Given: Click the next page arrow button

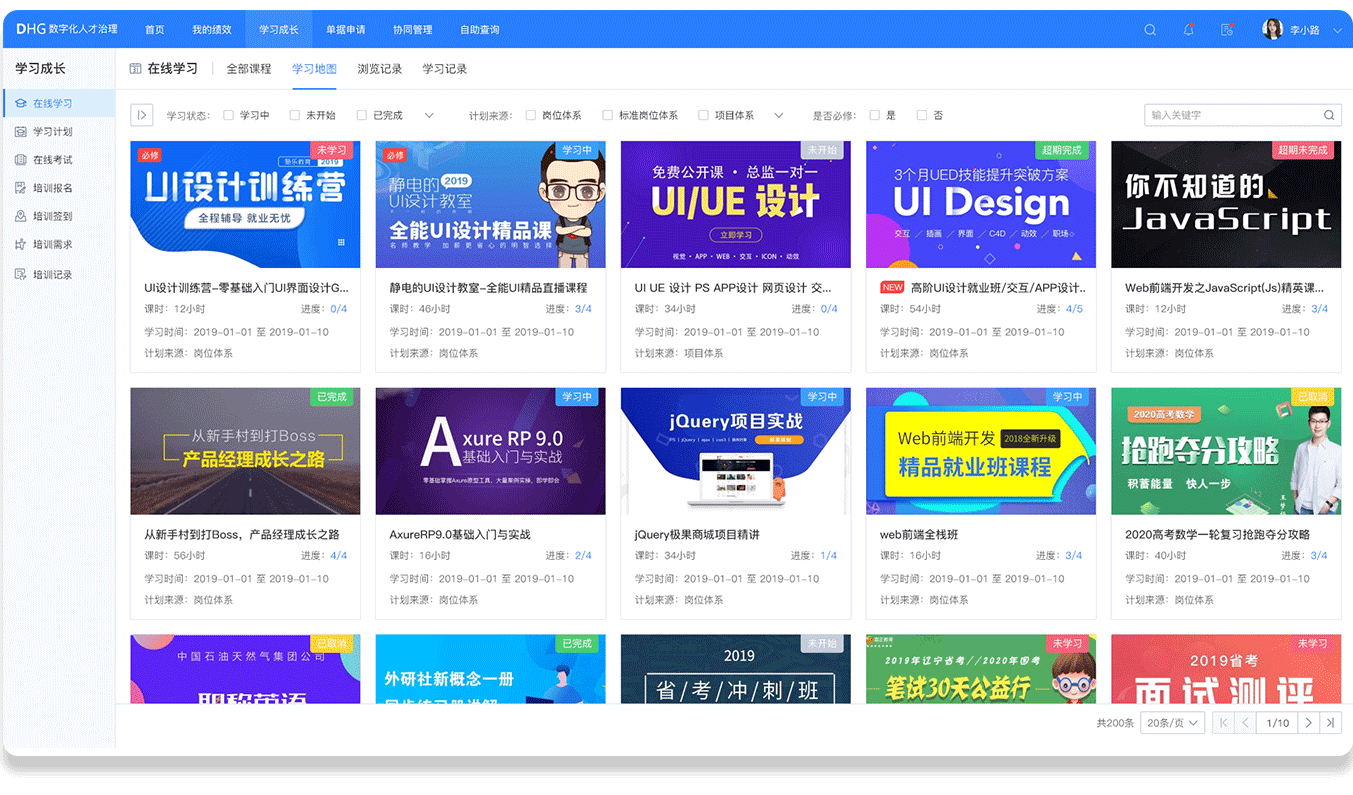Looking at the screenshot, I should [x=1307, y=722].
